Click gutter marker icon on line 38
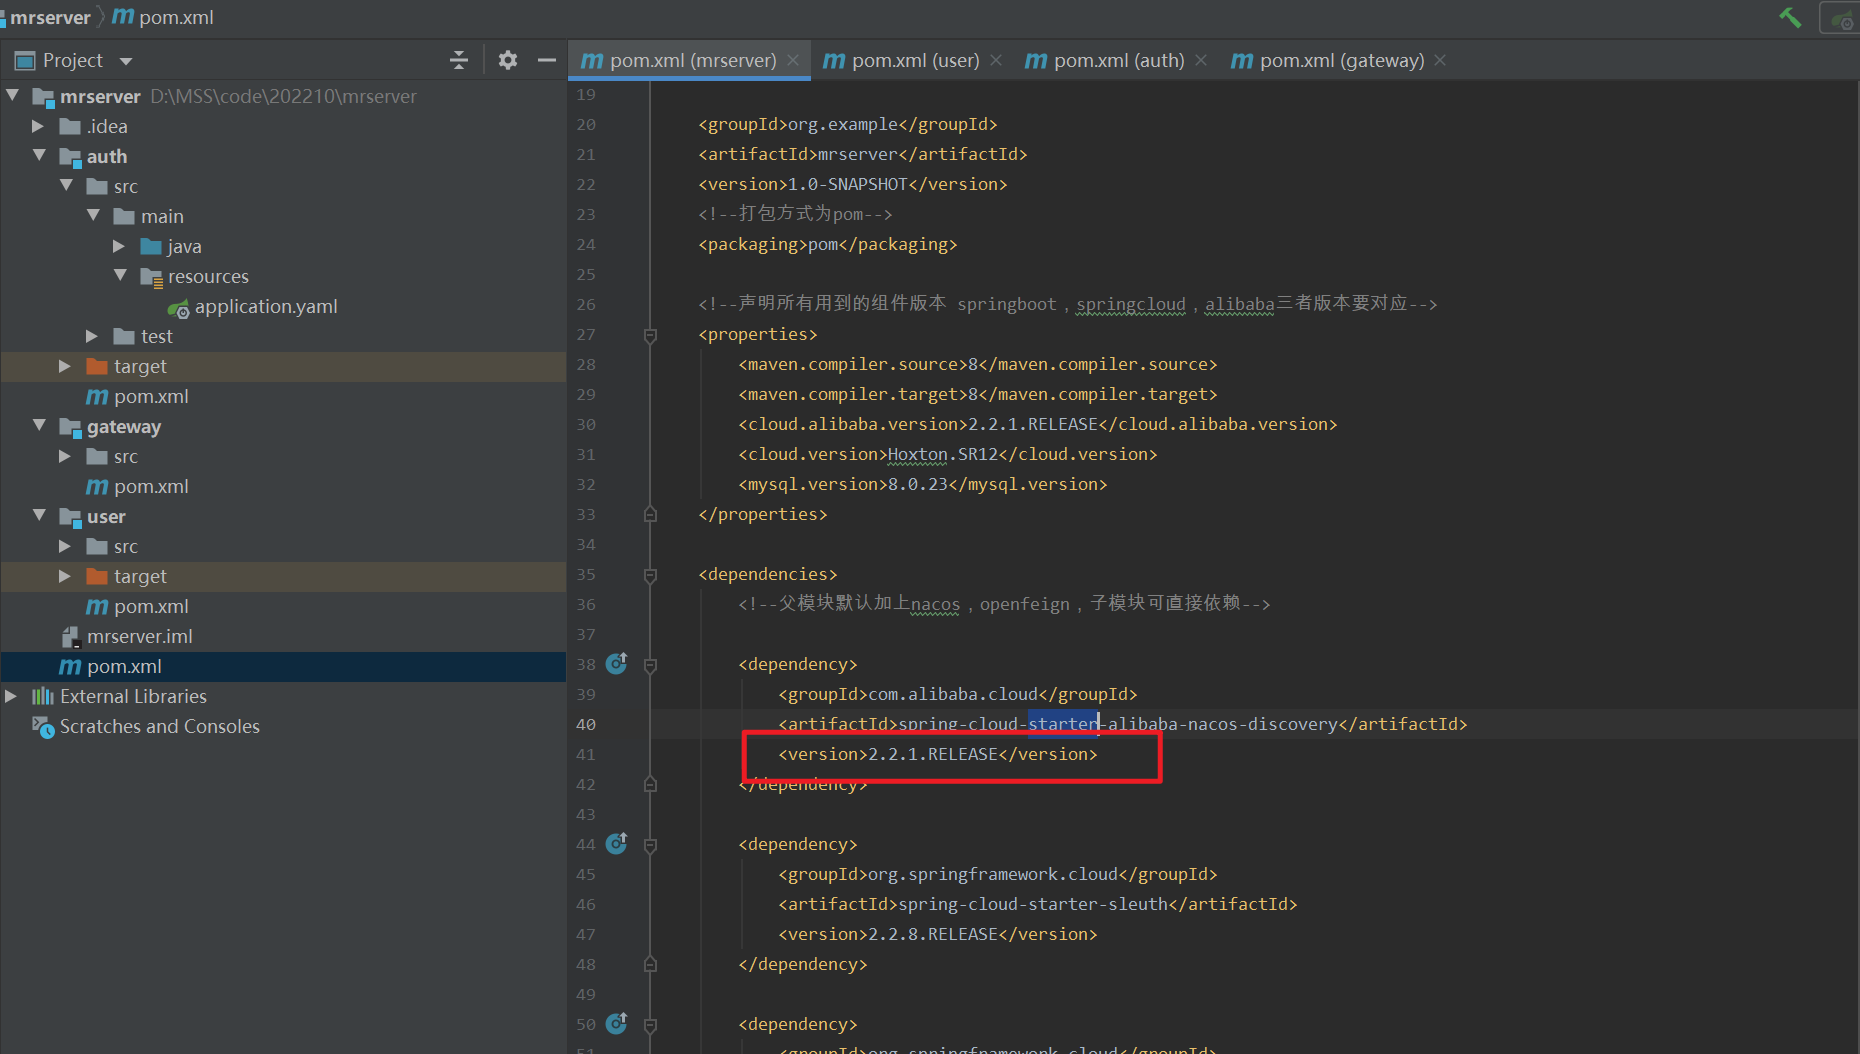The height and width of the screenshot is (1054, 1860). coord(617,663)
